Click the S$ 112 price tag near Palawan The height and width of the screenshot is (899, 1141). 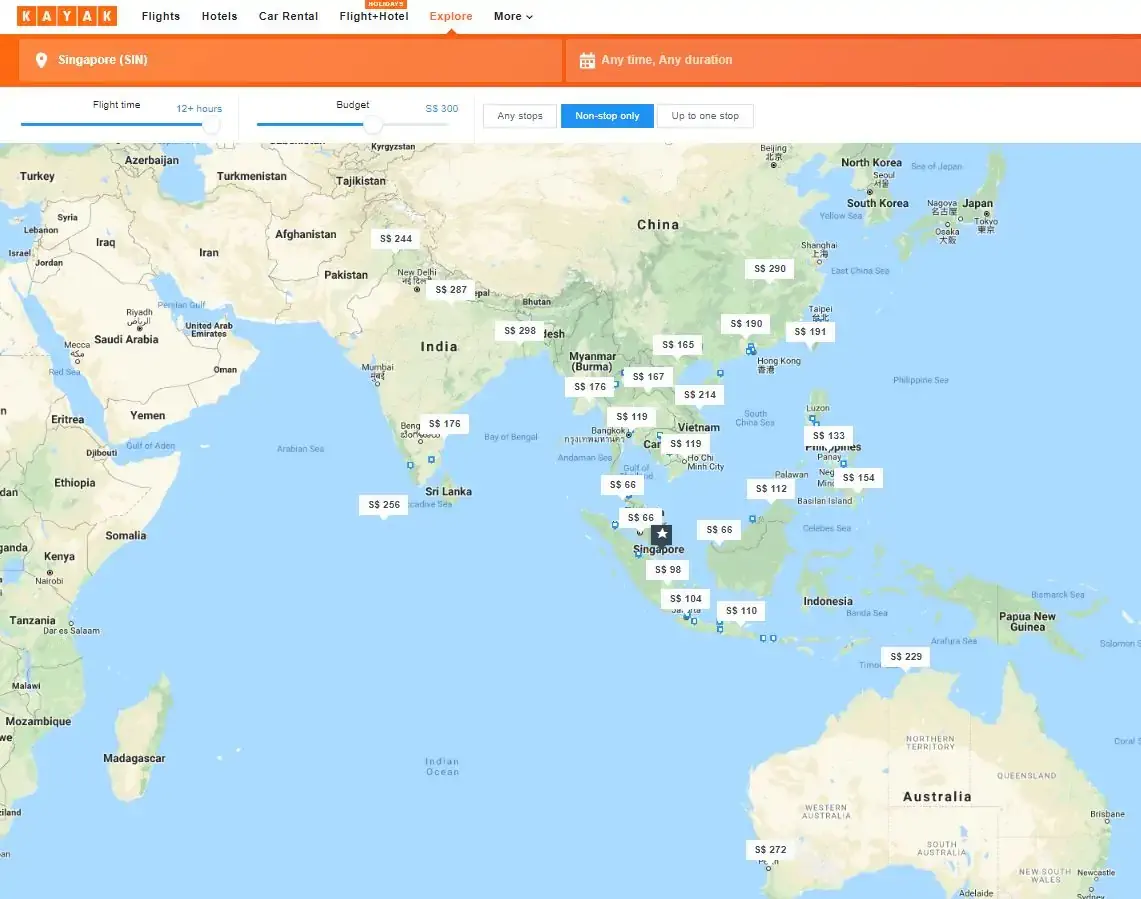pos(771,489)
